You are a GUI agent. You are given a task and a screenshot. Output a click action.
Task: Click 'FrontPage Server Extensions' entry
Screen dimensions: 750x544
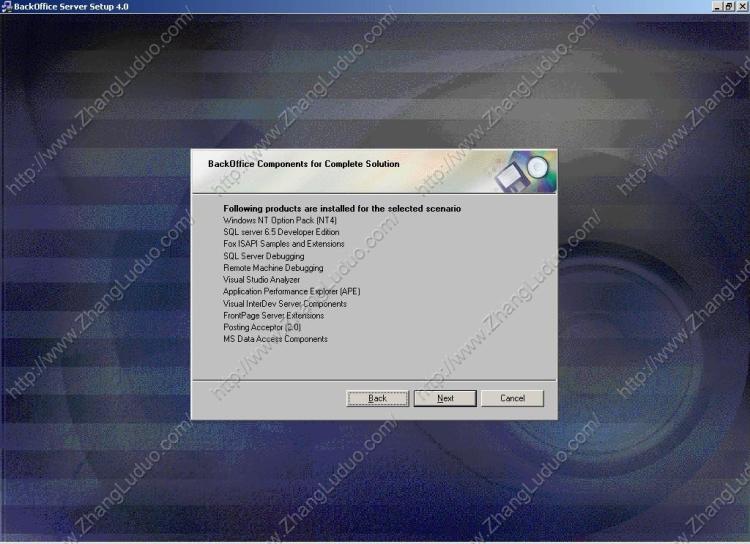[x=274, y=316]
